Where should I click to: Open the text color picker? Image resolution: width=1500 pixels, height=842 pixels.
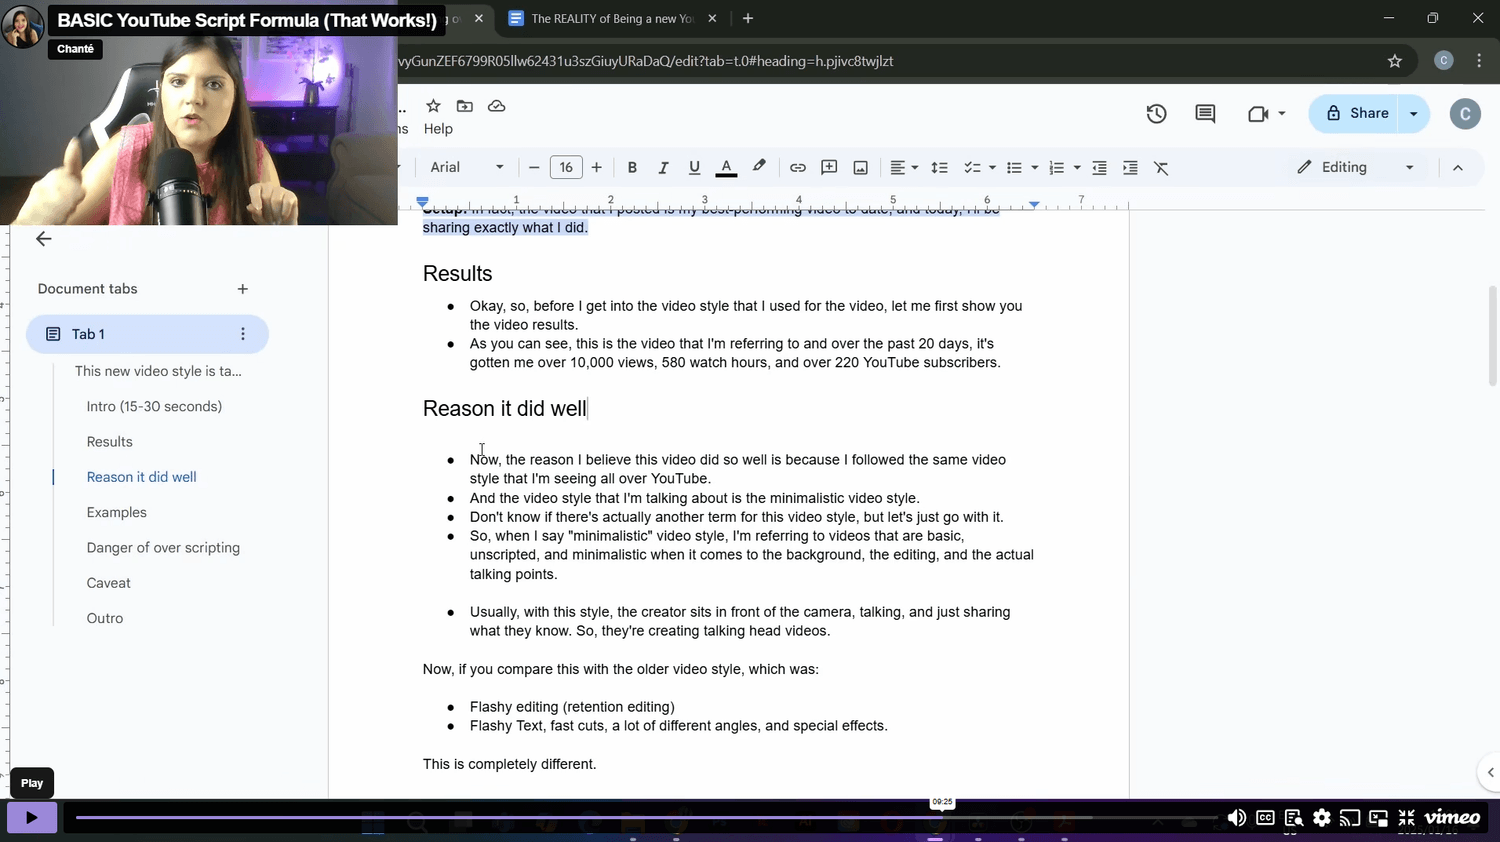coord(726,168)
